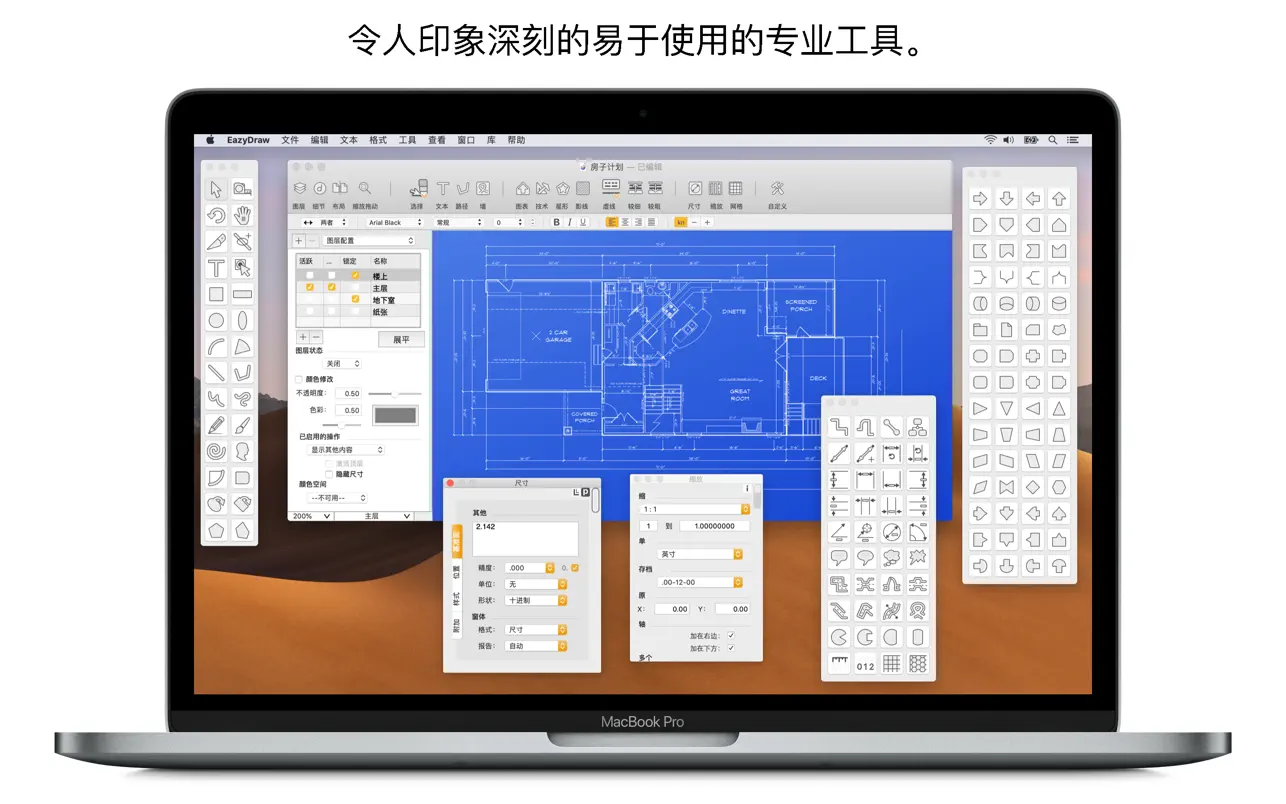This screenshot has width=1286, height=804.
Task: Toggle bold formatting in format bar
Action: [x=557, y=222]
